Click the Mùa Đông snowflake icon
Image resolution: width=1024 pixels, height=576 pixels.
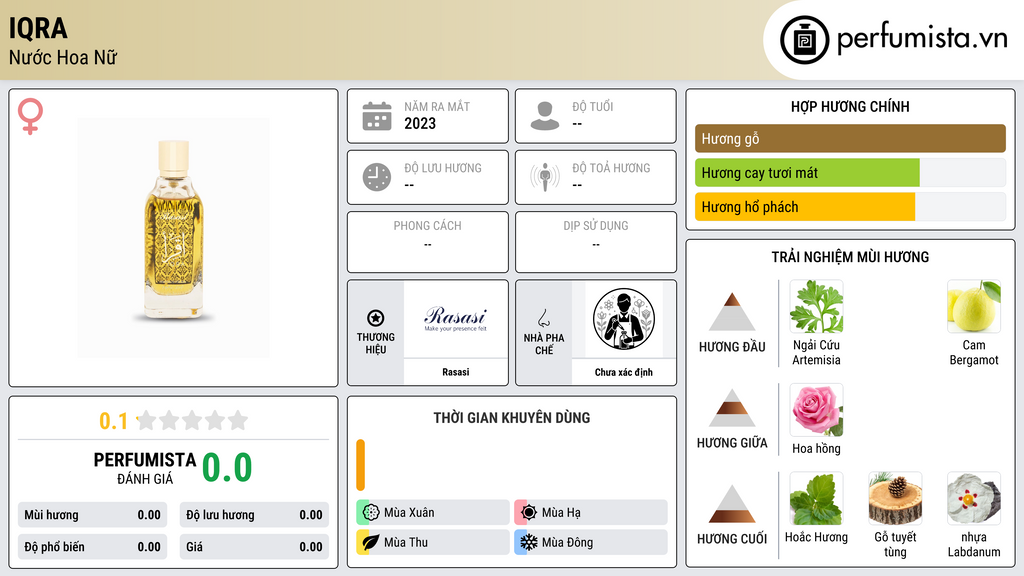[x=529, y=542]
